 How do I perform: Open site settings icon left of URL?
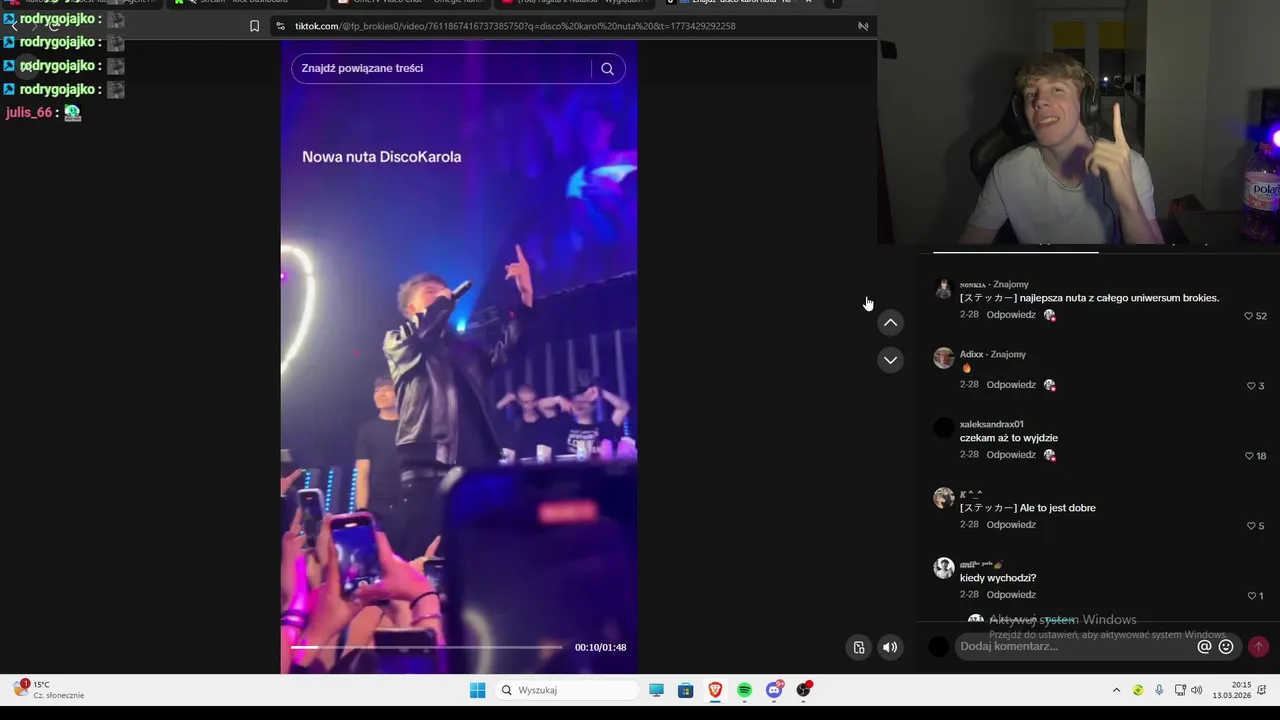280,26
